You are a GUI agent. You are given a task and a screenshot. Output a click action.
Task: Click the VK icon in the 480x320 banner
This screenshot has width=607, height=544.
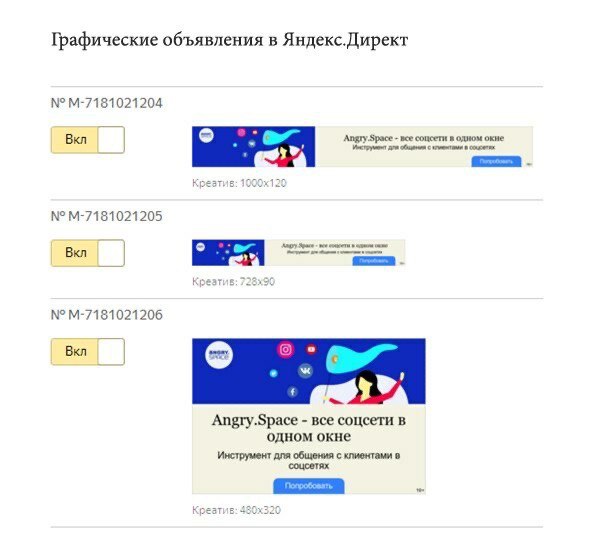(x=305, y=371)
